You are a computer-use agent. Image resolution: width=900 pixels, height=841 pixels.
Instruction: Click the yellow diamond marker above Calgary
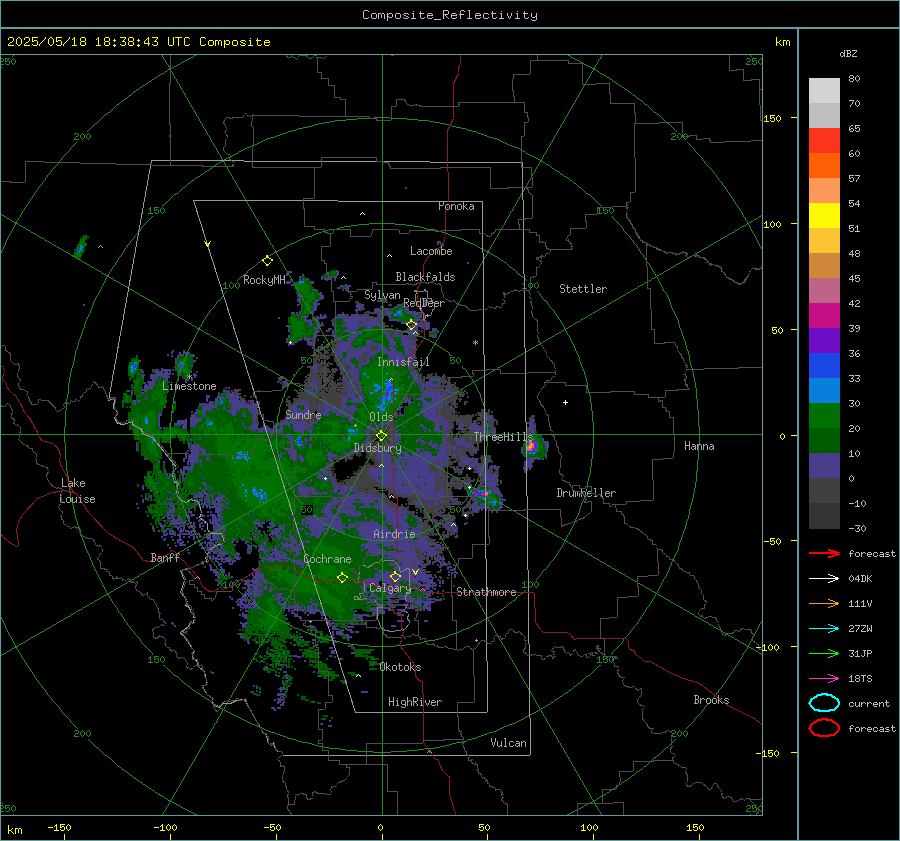tap(395, 576)
